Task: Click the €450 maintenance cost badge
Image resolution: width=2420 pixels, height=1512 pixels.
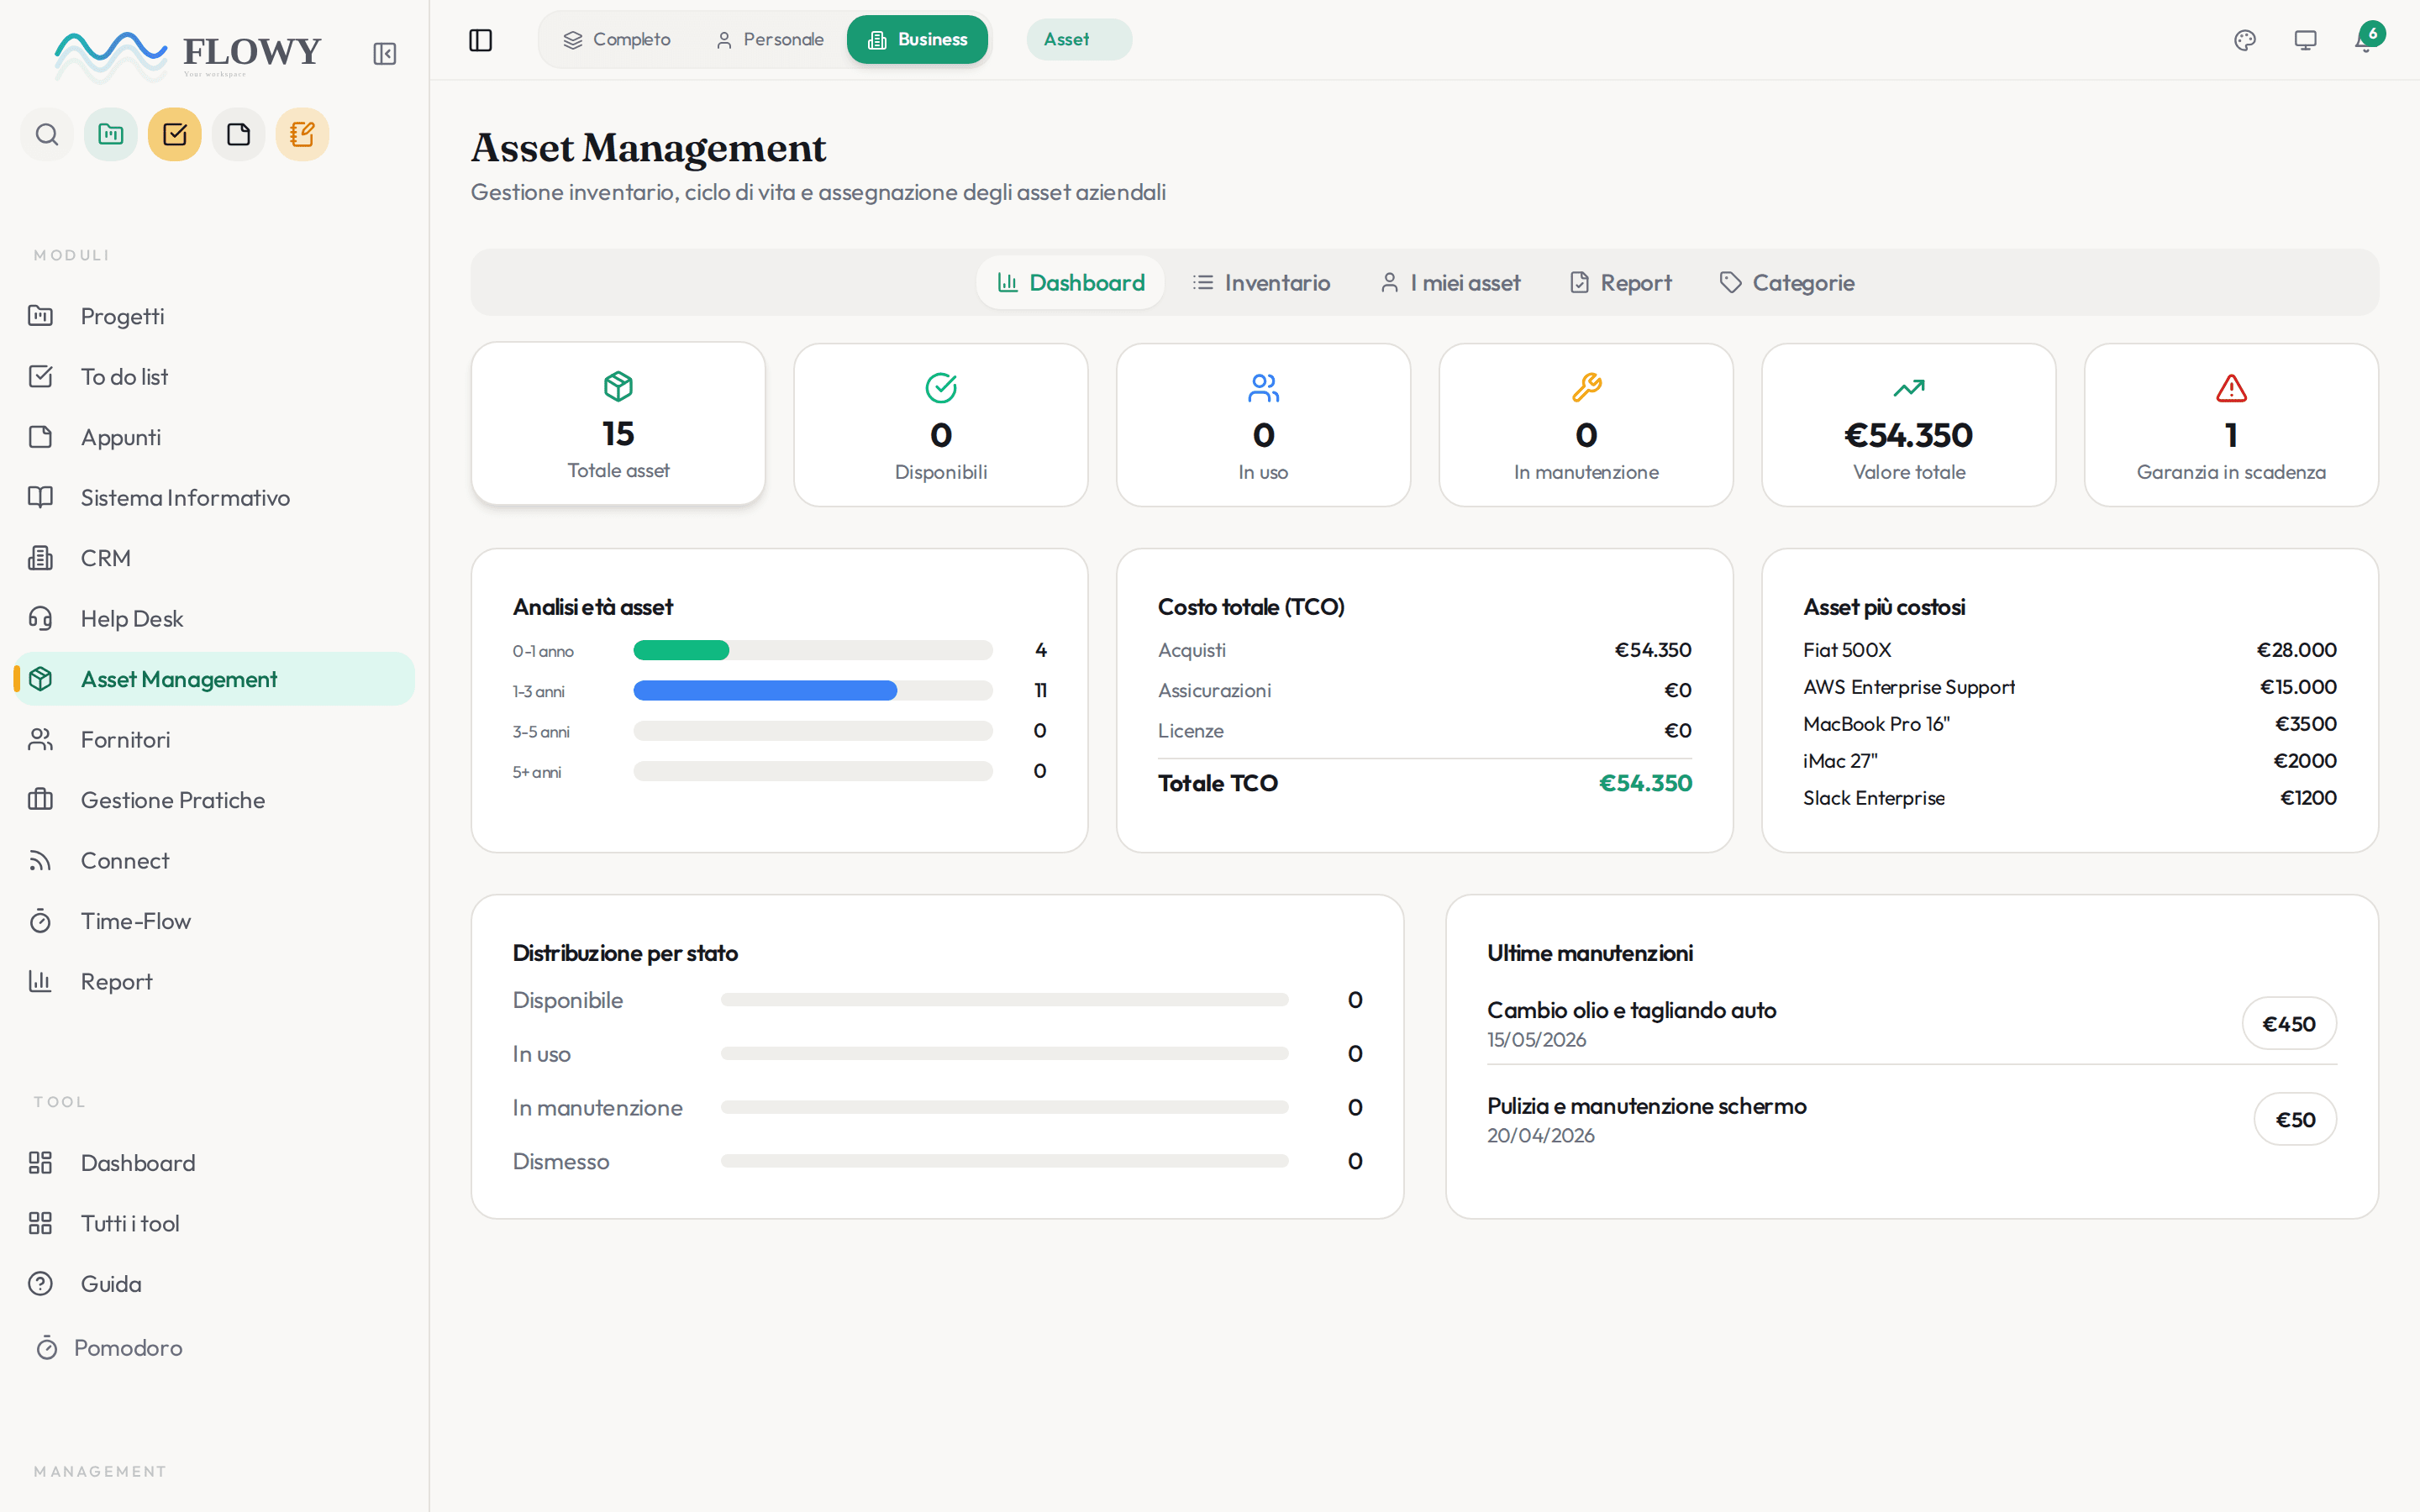Action: [x=2289, y=1024]
